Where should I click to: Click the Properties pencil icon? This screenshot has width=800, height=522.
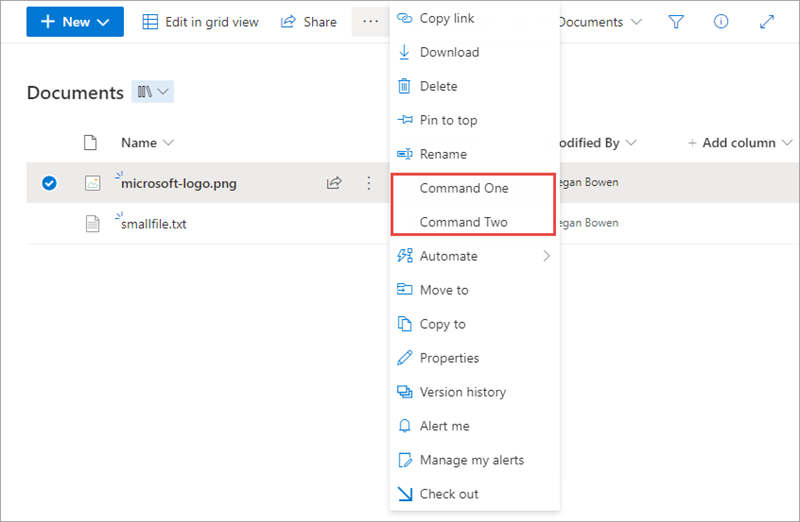click(405, 358)
